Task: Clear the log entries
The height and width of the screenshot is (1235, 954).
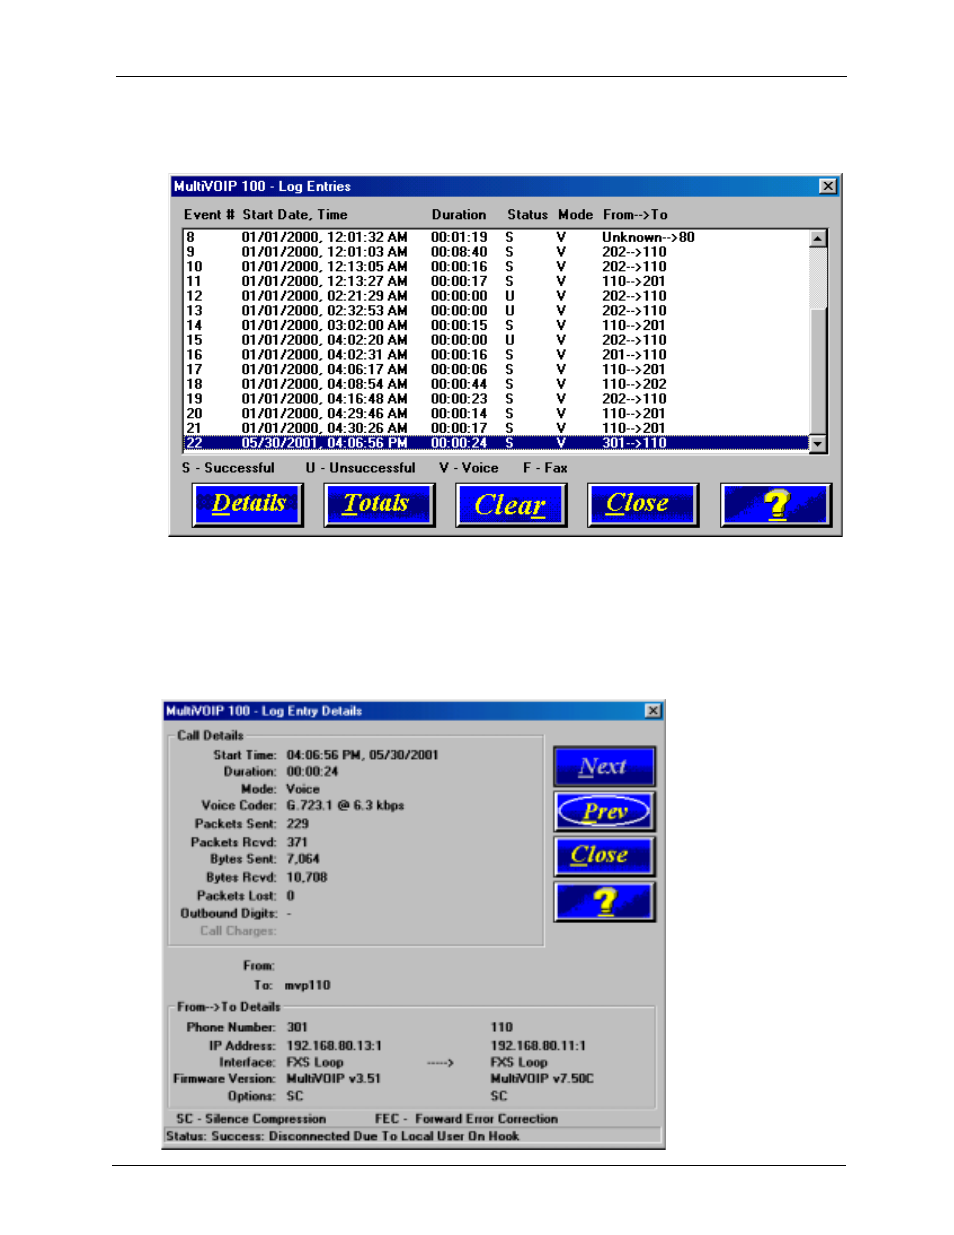Action: 511,505
